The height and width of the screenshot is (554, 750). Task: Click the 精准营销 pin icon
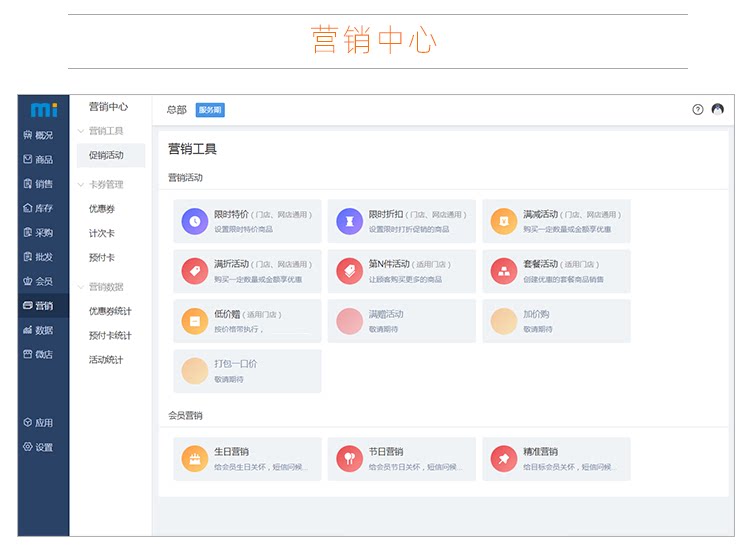[x=504, y=458]
